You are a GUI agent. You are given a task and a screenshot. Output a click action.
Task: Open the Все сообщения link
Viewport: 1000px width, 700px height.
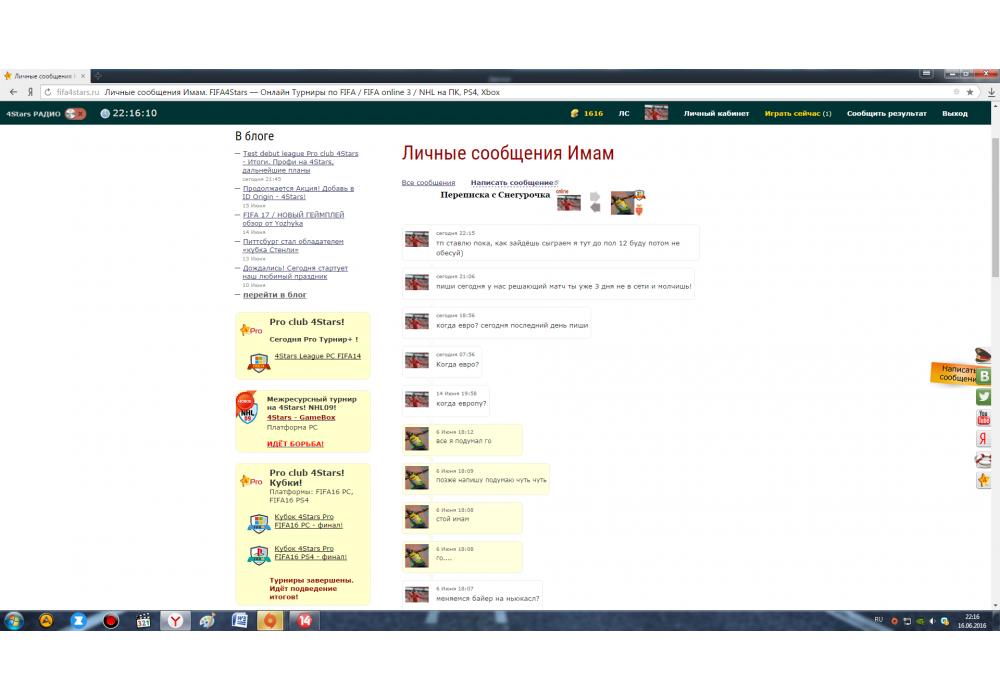428,183
